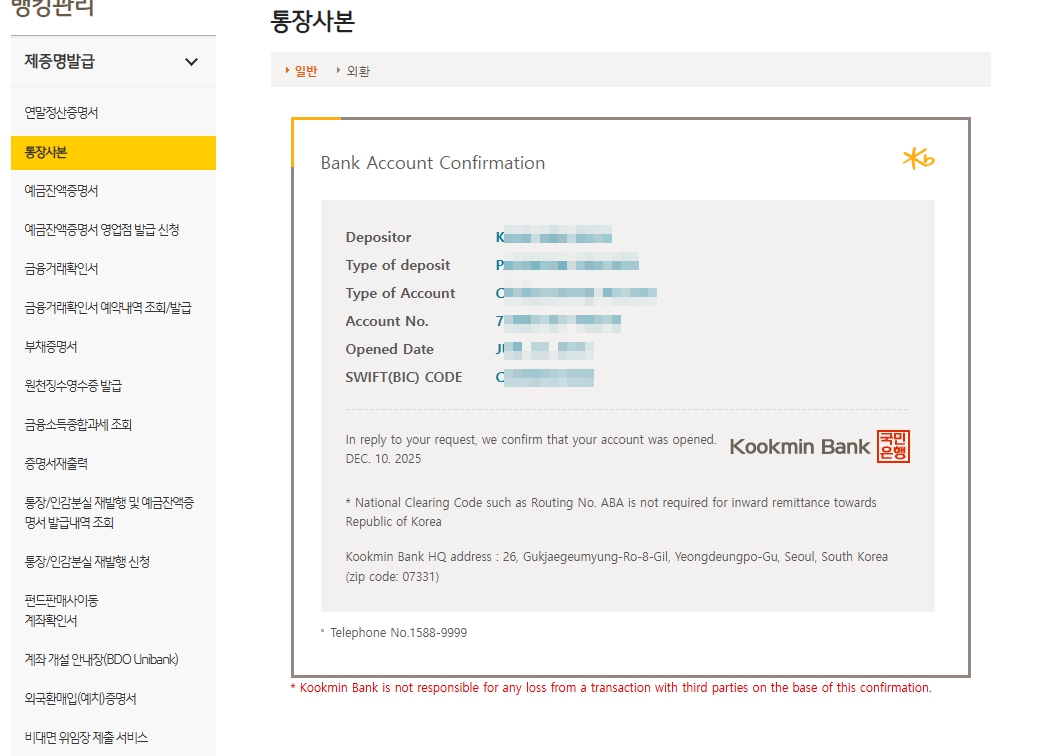The width and height of the screenshot is (1039, 756).
Task: Switch to the 일반 tab
Action: 305,71
